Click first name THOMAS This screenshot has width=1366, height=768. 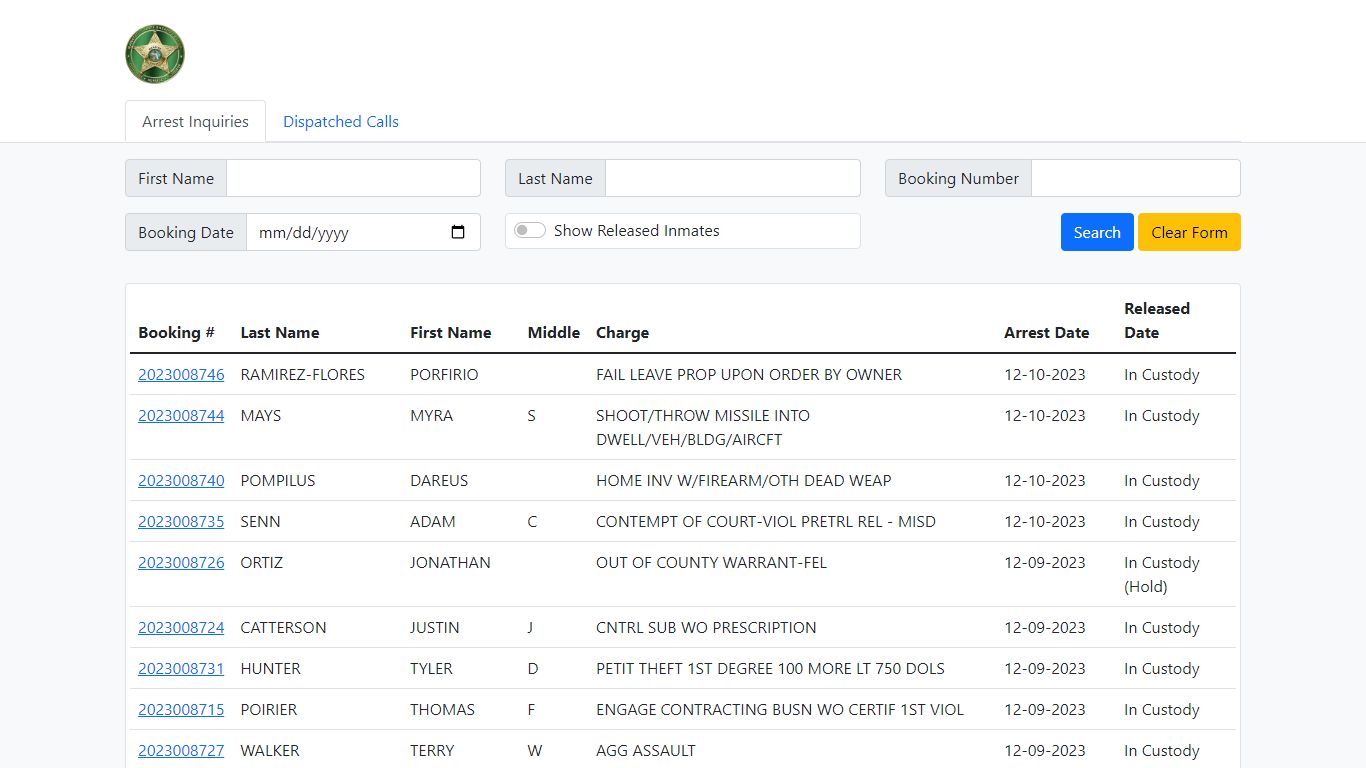442,710
